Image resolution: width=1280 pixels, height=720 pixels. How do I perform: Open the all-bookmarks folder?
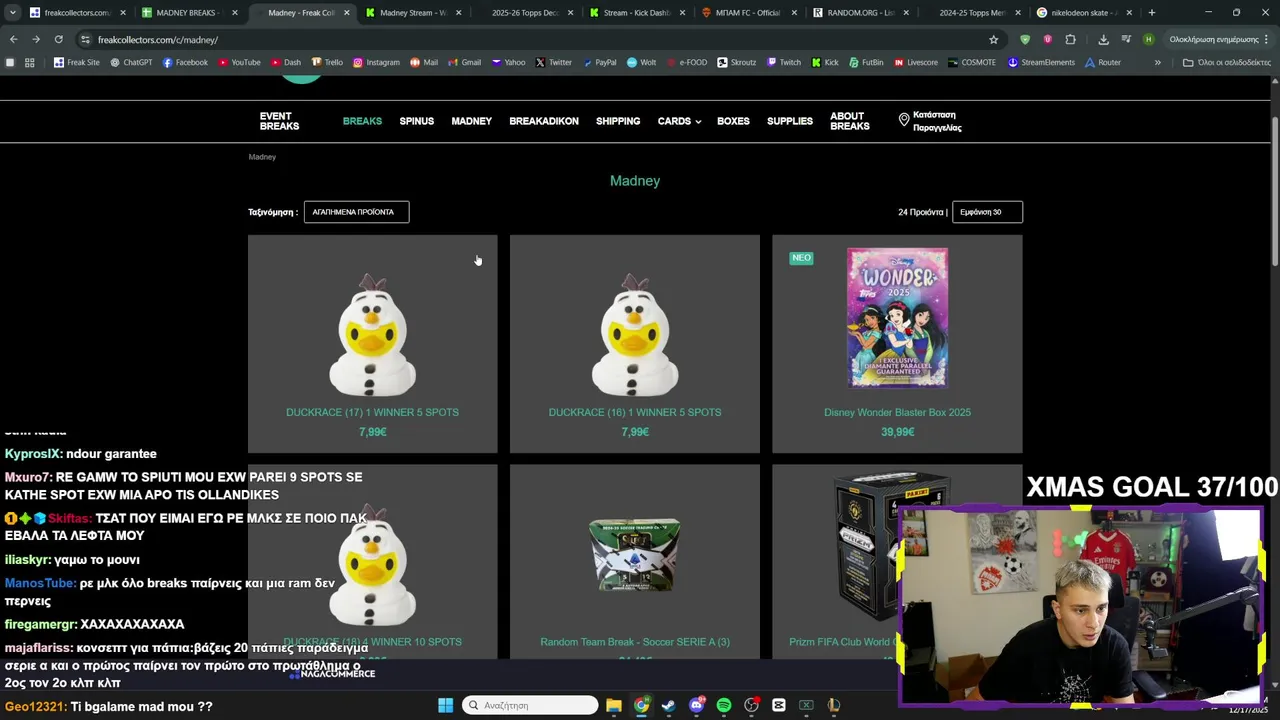click(1226, 62)
